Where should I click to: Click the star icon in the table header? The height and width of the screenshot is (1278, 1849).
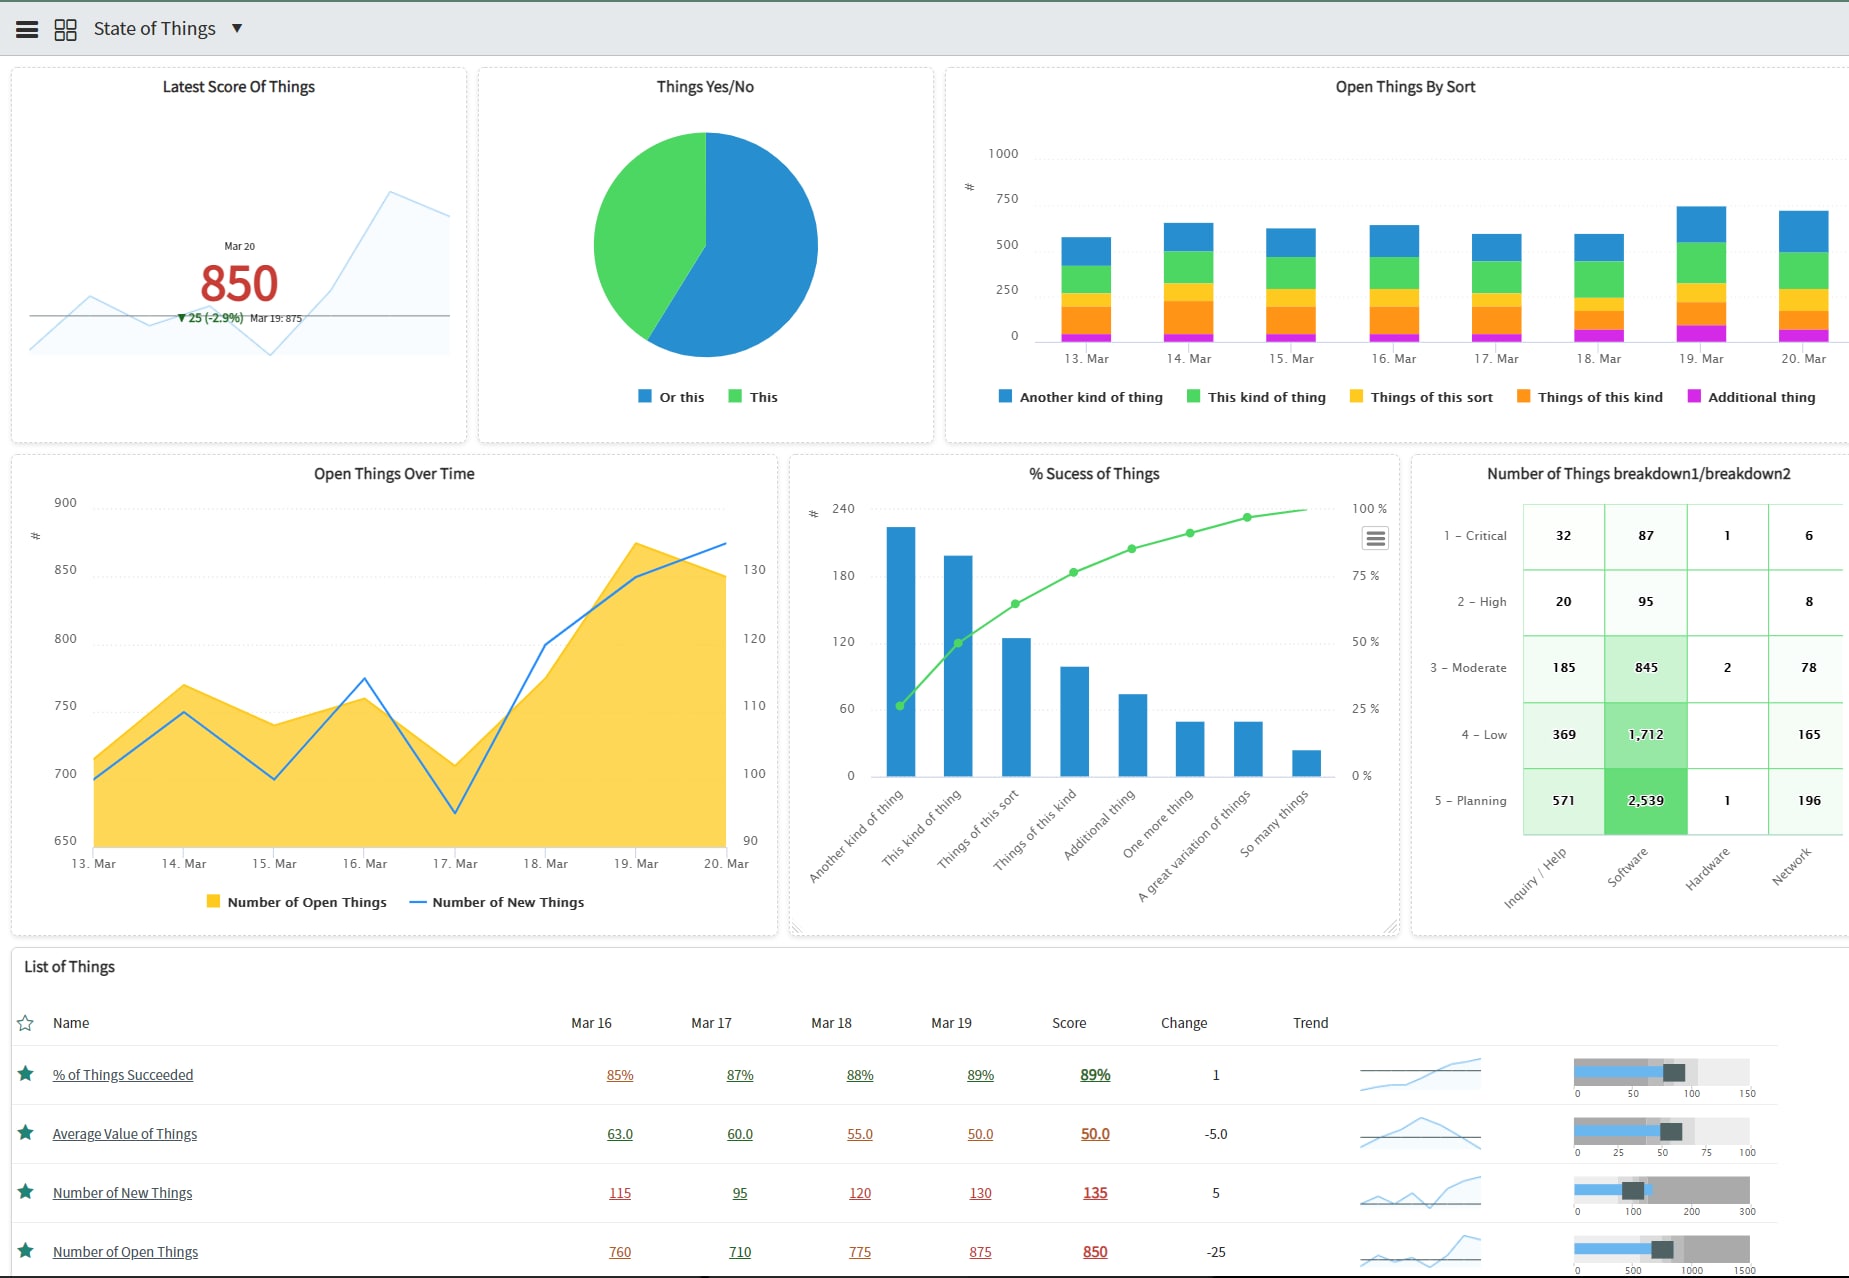click(25, 1023)
